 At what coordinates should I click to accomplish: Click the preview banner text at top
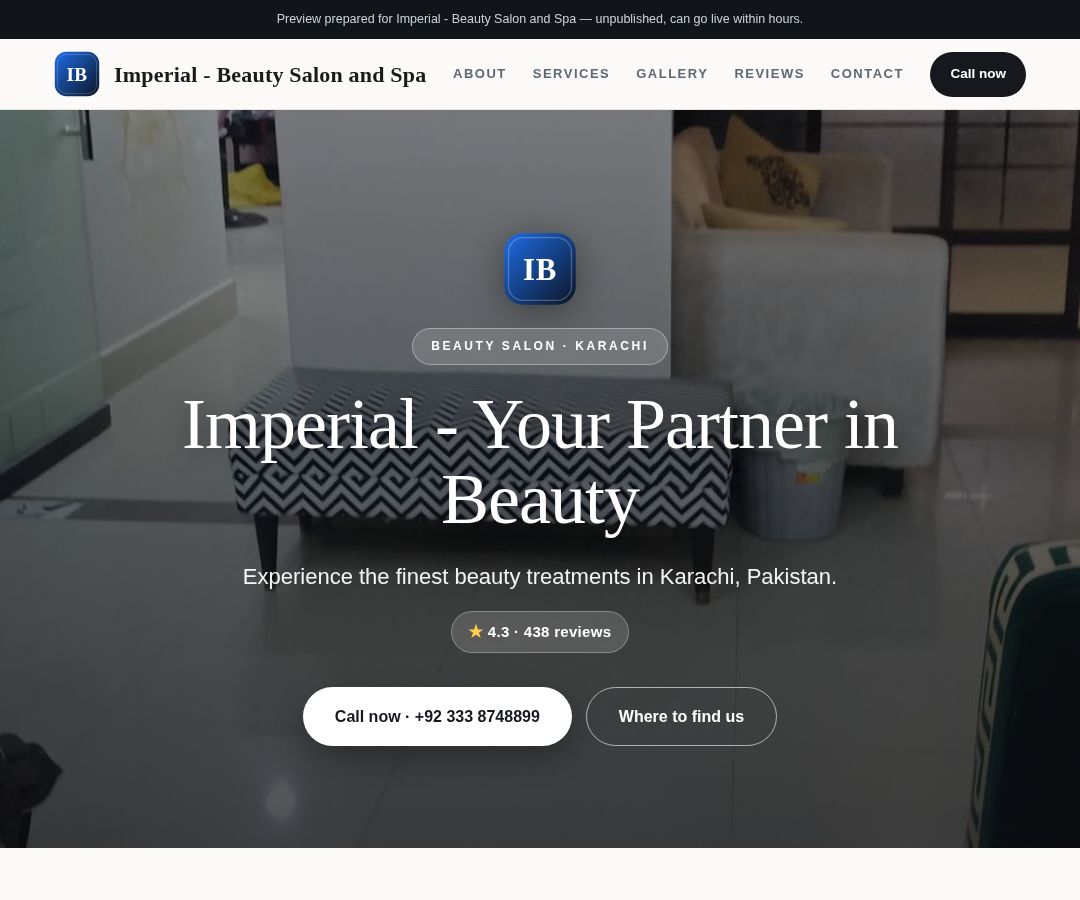(x=539, y=19)
